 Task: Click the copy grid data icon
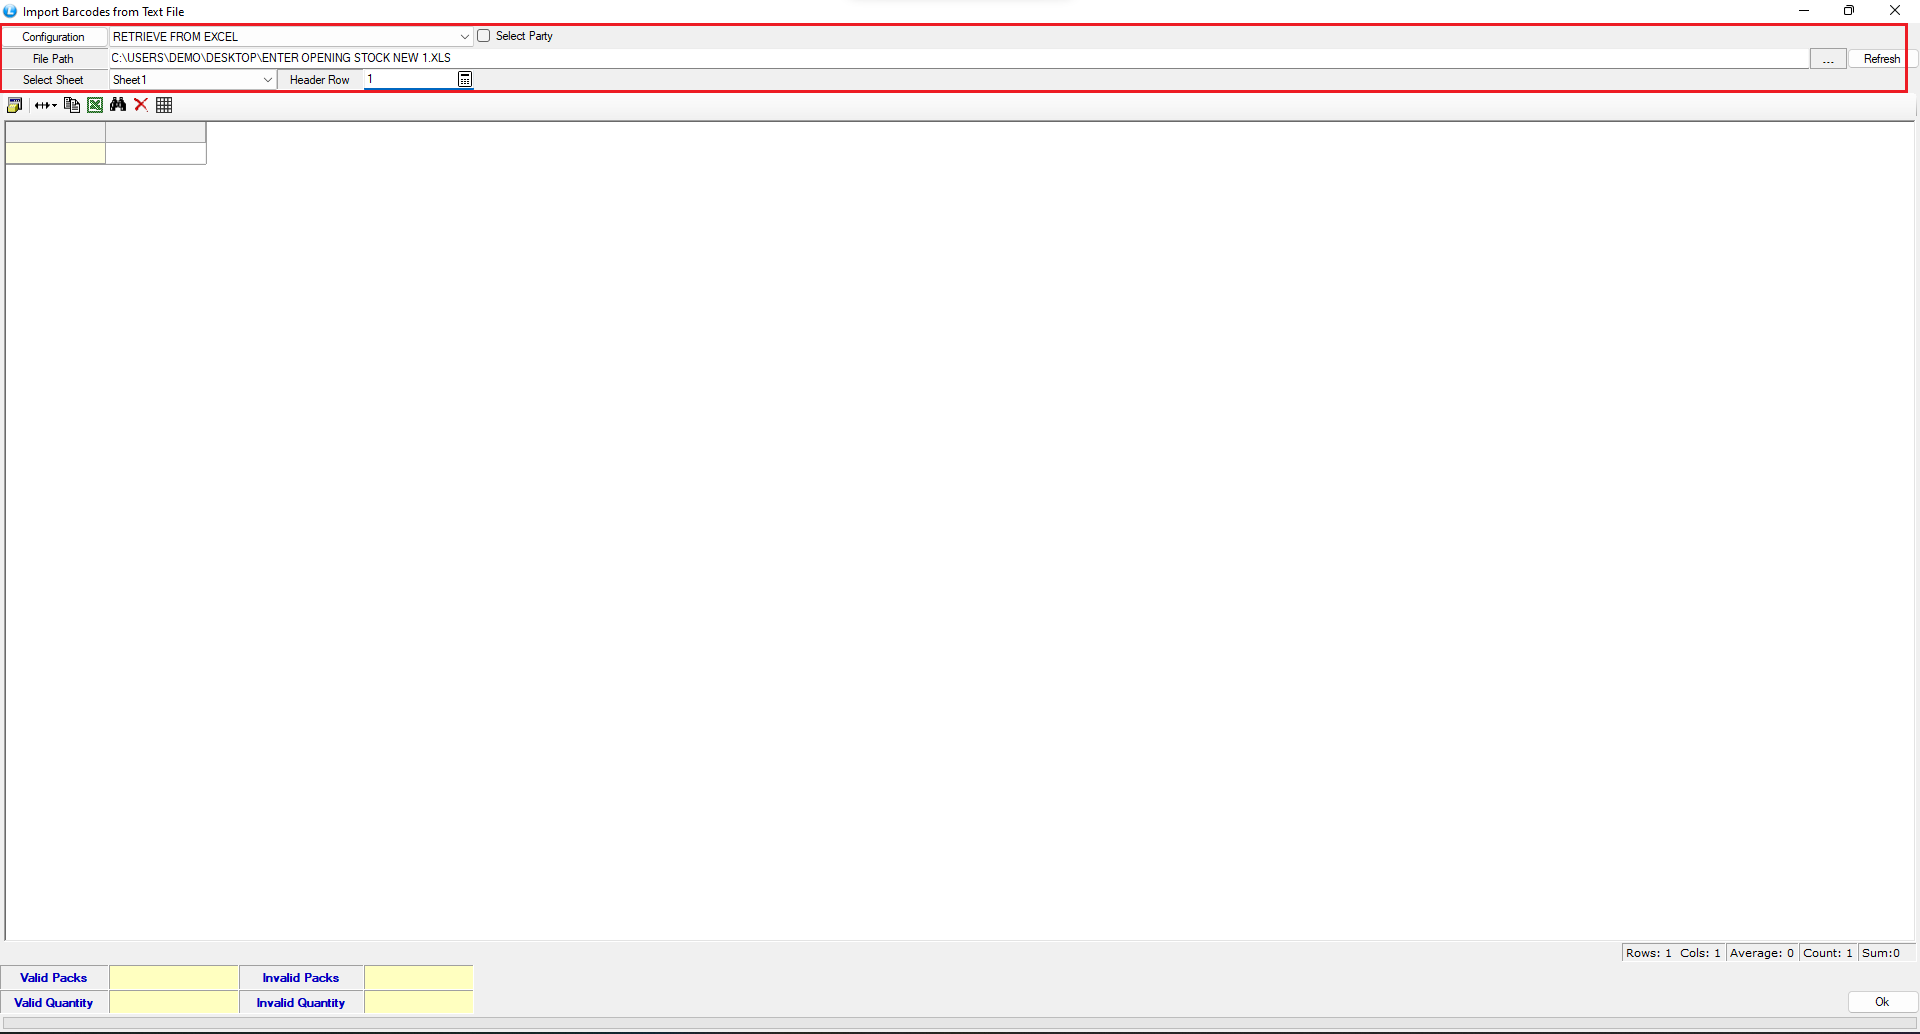click(x=71, y=105)
